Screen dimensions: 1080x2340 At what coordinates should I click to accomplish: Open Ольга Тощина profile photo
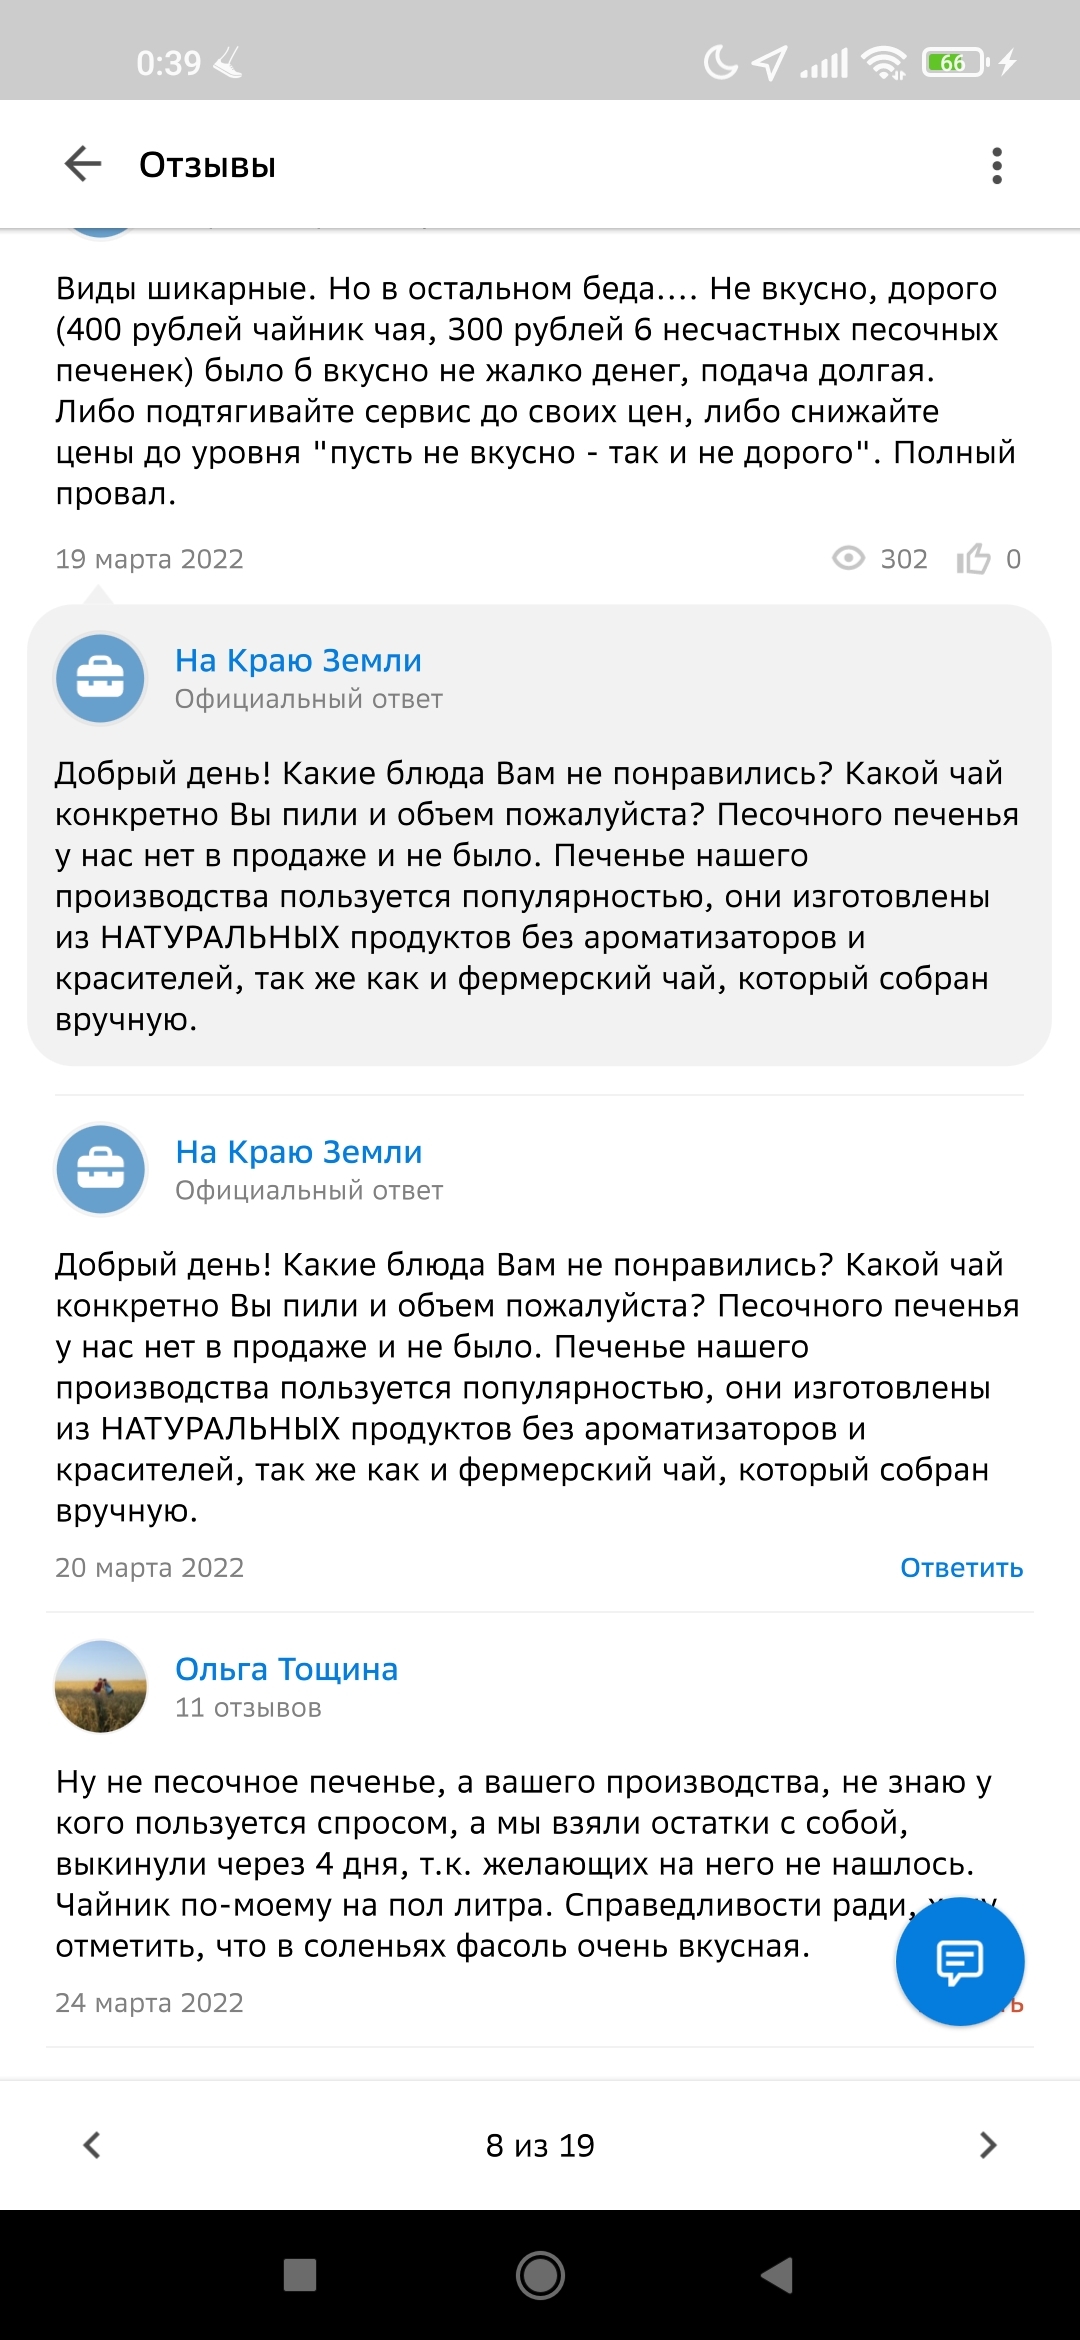[x=100, y=1686]
